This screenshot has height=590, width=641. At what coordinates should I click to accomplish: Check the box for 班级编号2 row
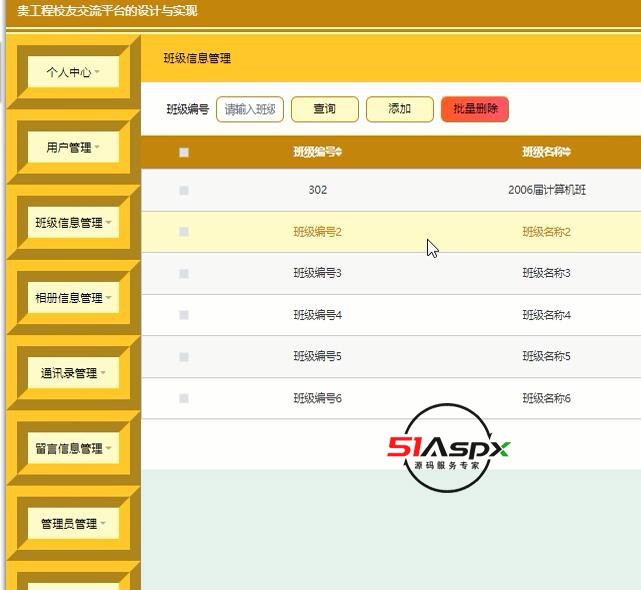[x=184, y=232]
